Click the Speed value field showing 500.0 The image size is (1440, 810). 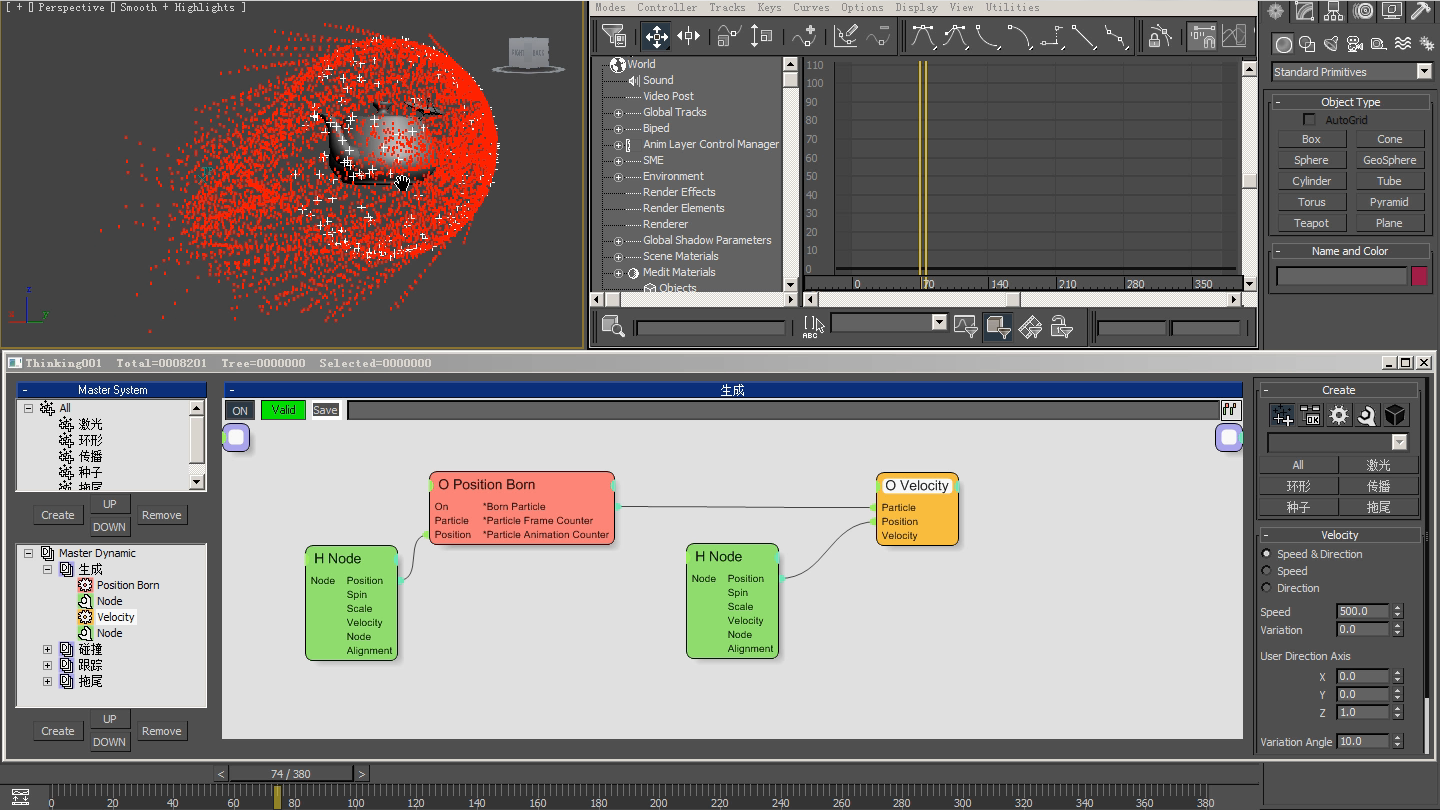[1362, 611]
